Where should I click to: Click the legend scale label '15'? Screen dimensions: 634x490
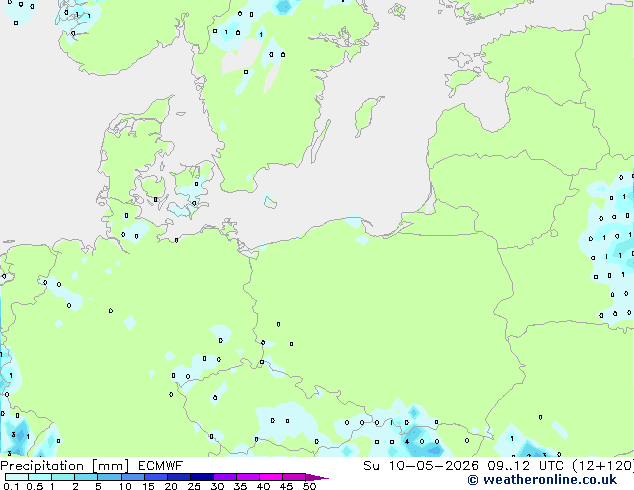pos(148,486)
